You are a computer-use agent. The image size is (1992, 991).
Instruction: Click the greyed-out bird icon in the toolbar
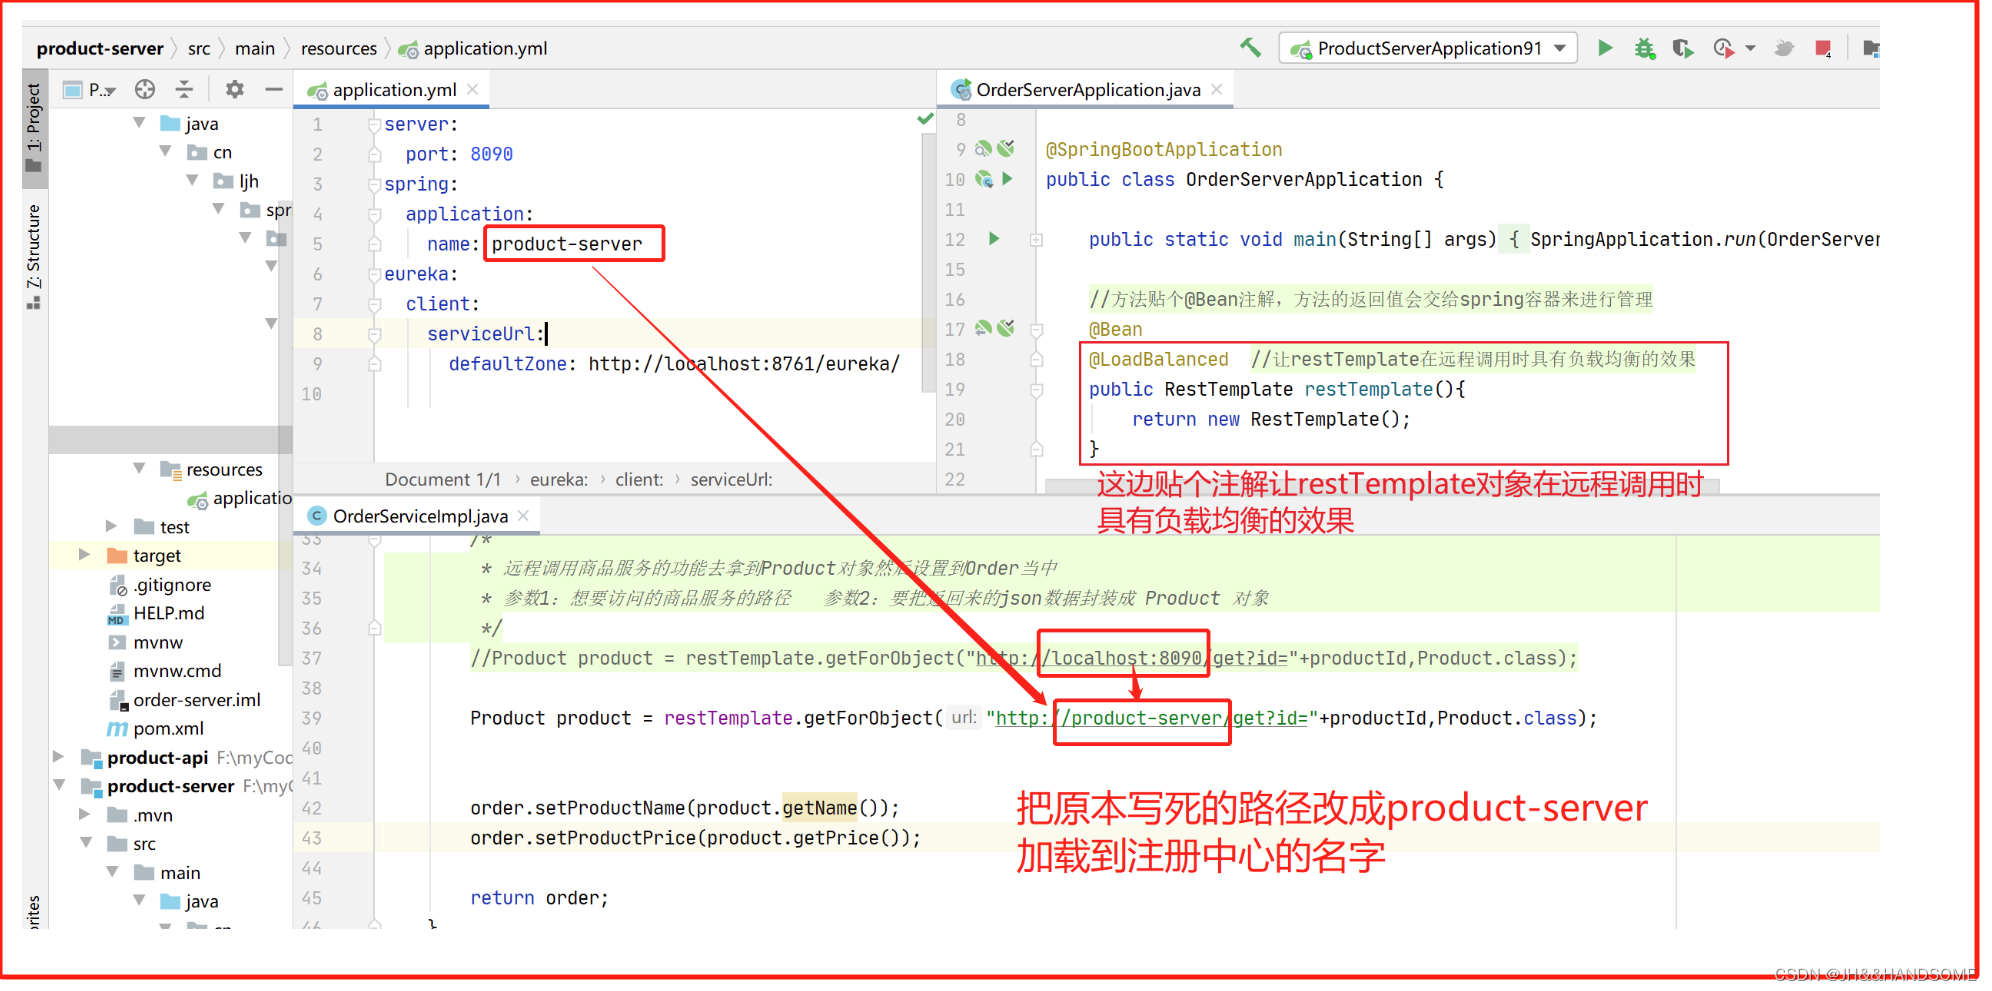(x=1784, y=48)
